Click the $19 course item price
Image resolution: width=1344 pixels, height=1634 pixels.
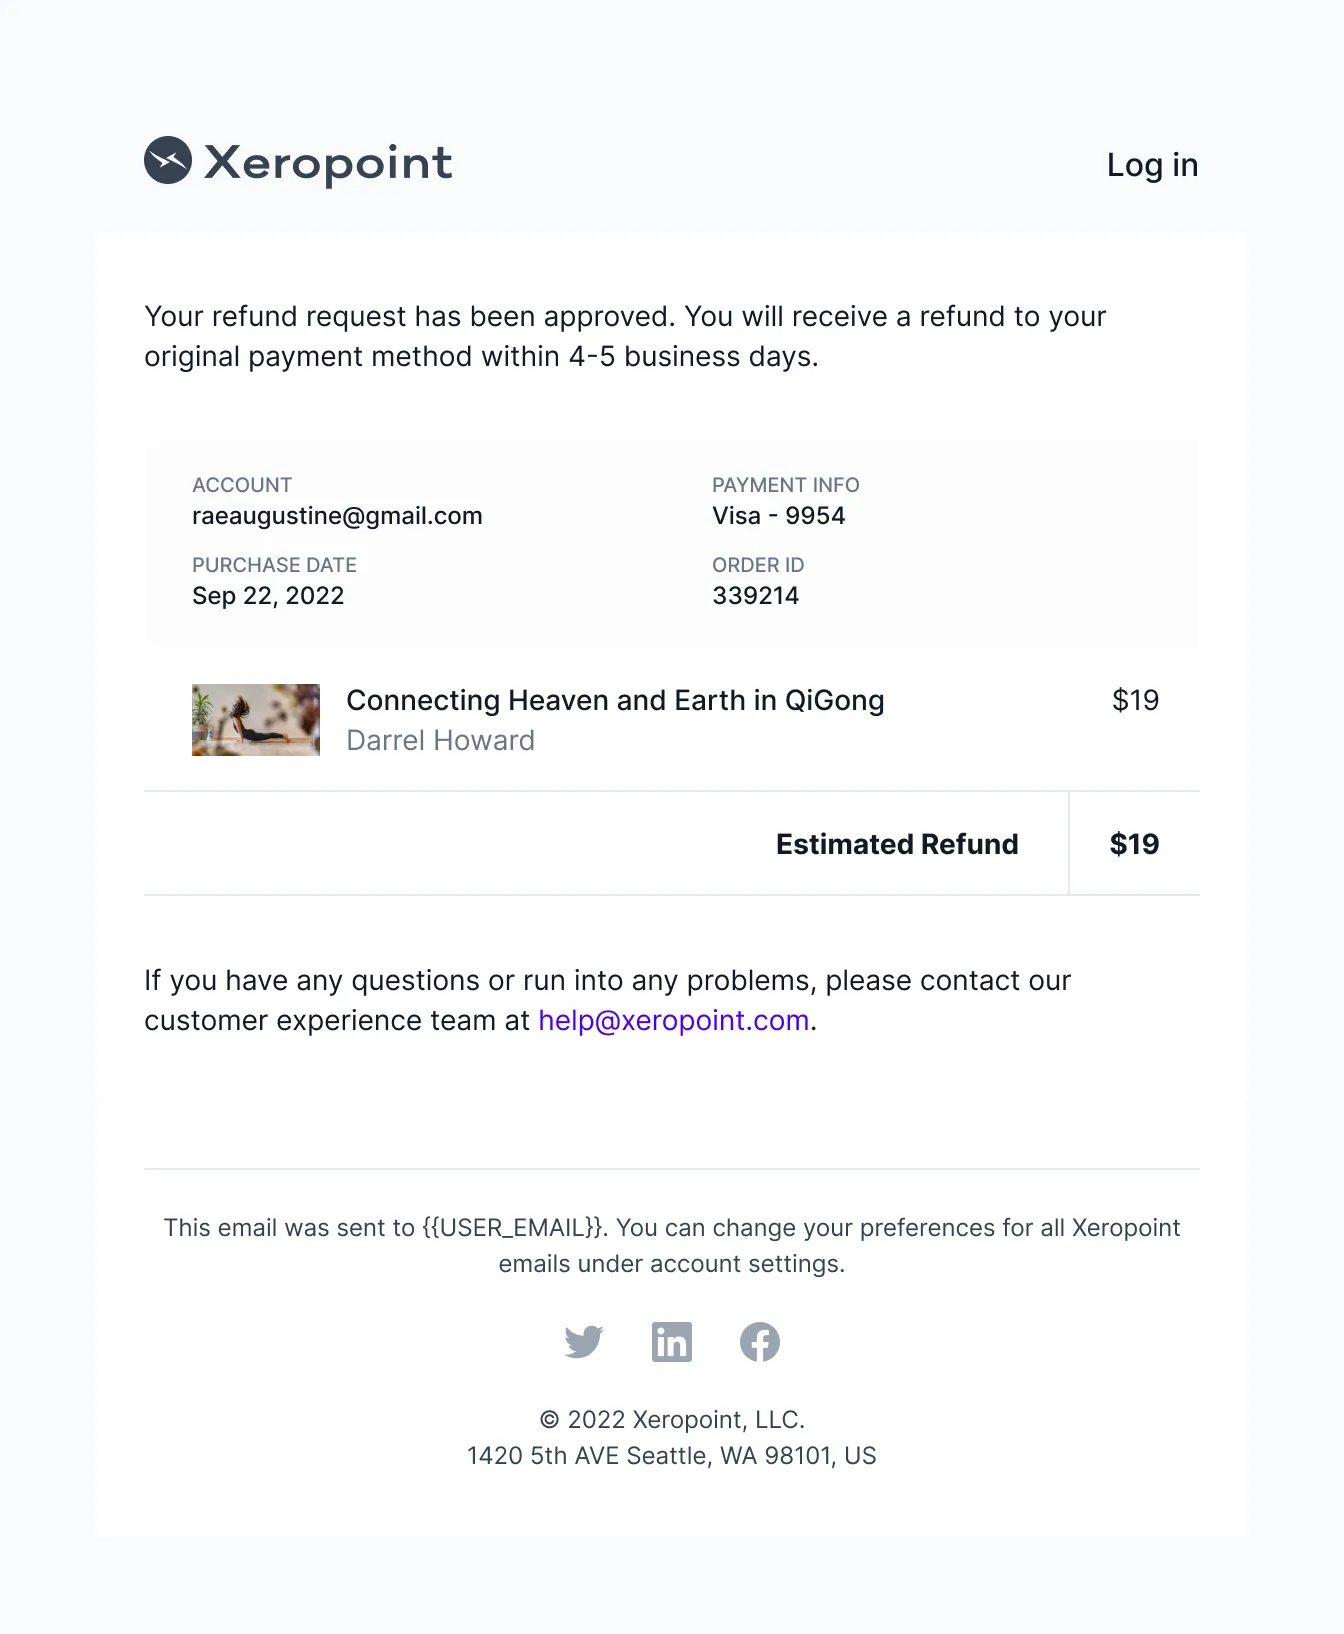click(x=1136, y=700)
